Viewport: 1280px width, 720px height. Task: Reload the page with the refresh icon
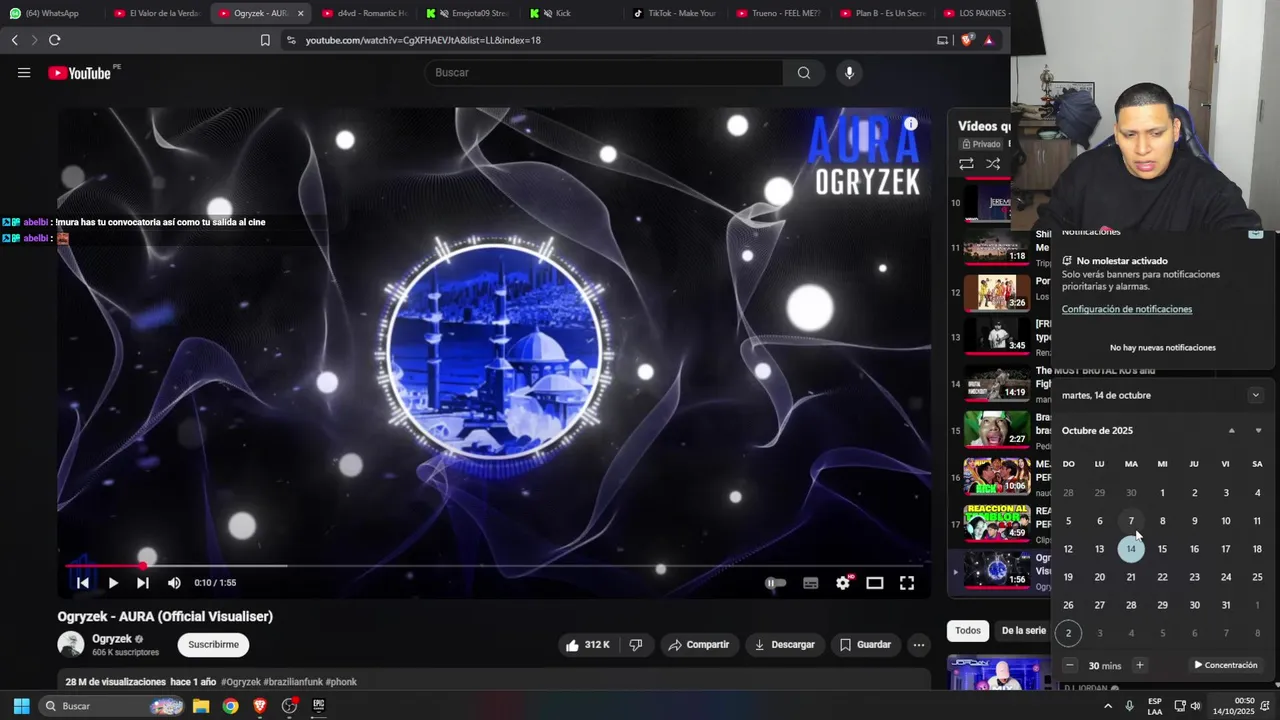[54, 40]
